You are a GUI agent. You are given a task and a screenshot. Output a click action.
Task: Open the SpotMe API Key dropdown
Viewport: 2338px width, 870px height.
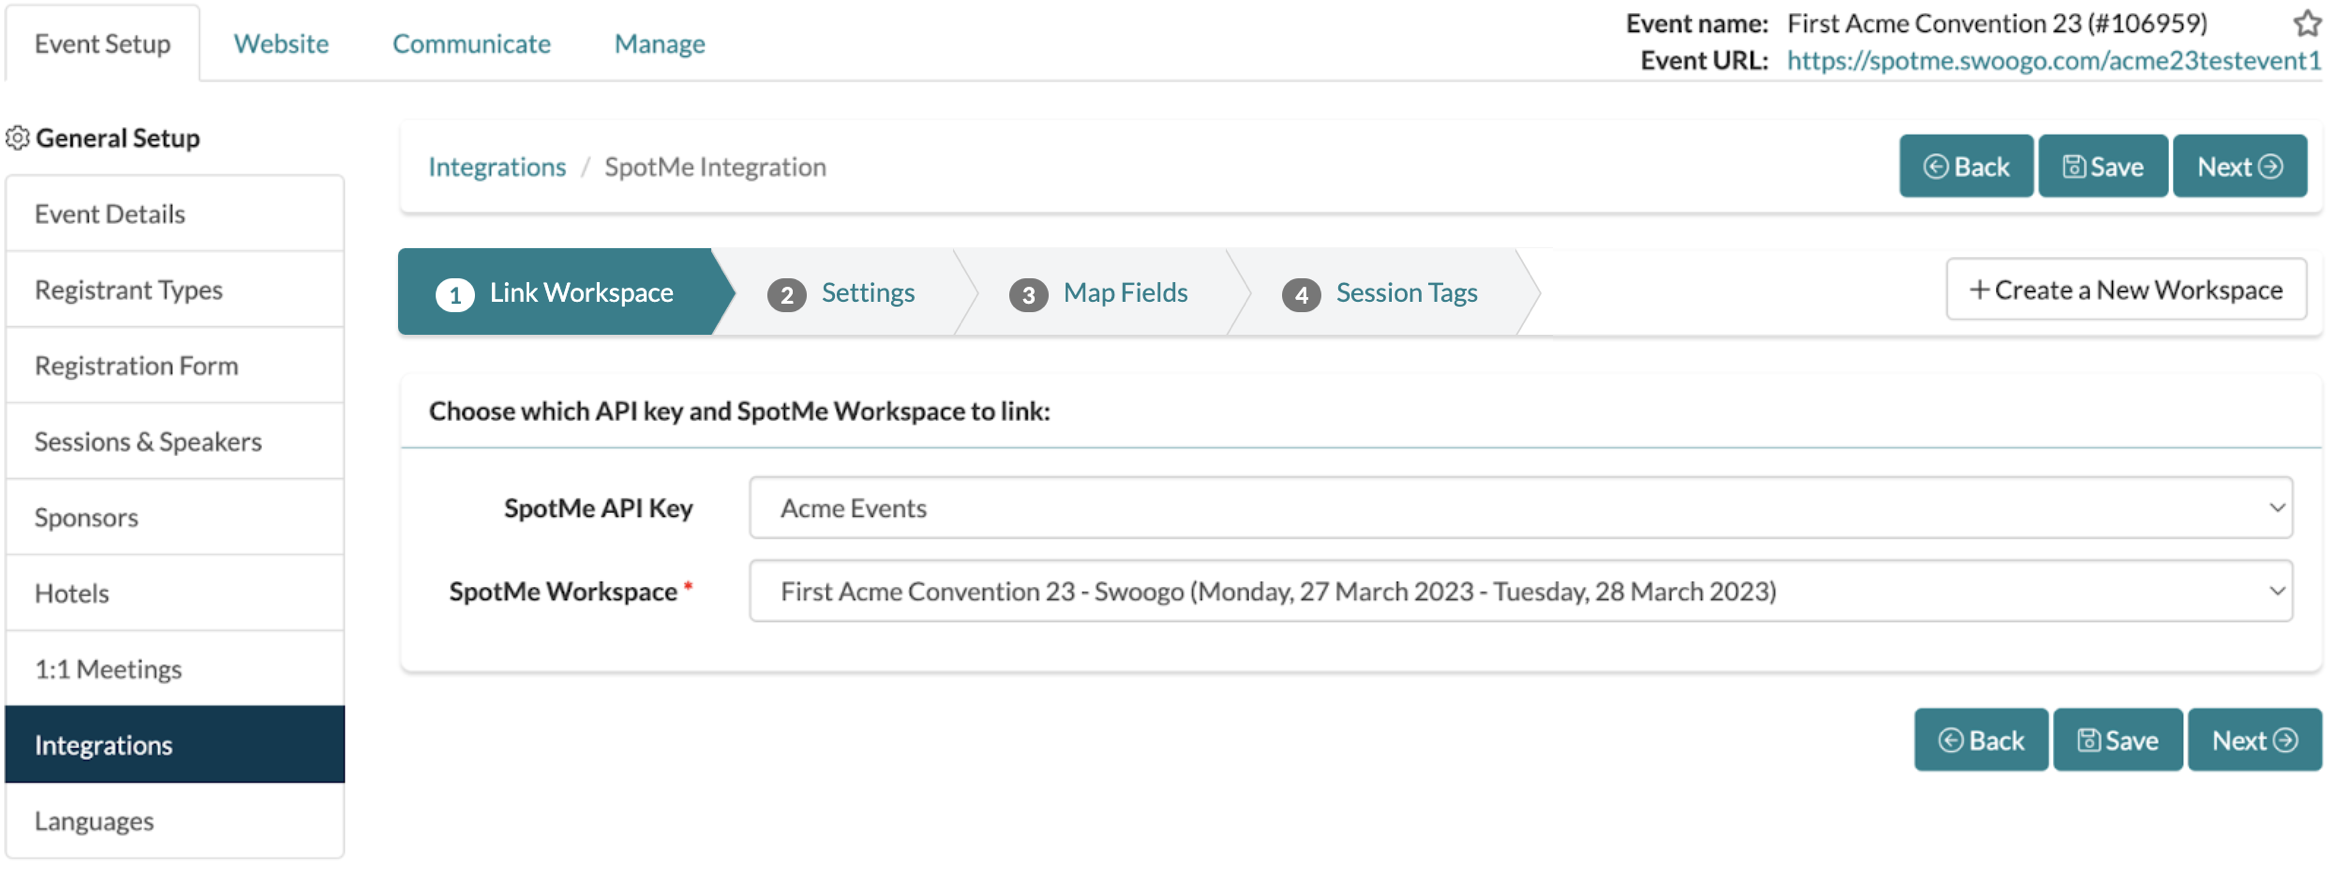coord(2277,507)
